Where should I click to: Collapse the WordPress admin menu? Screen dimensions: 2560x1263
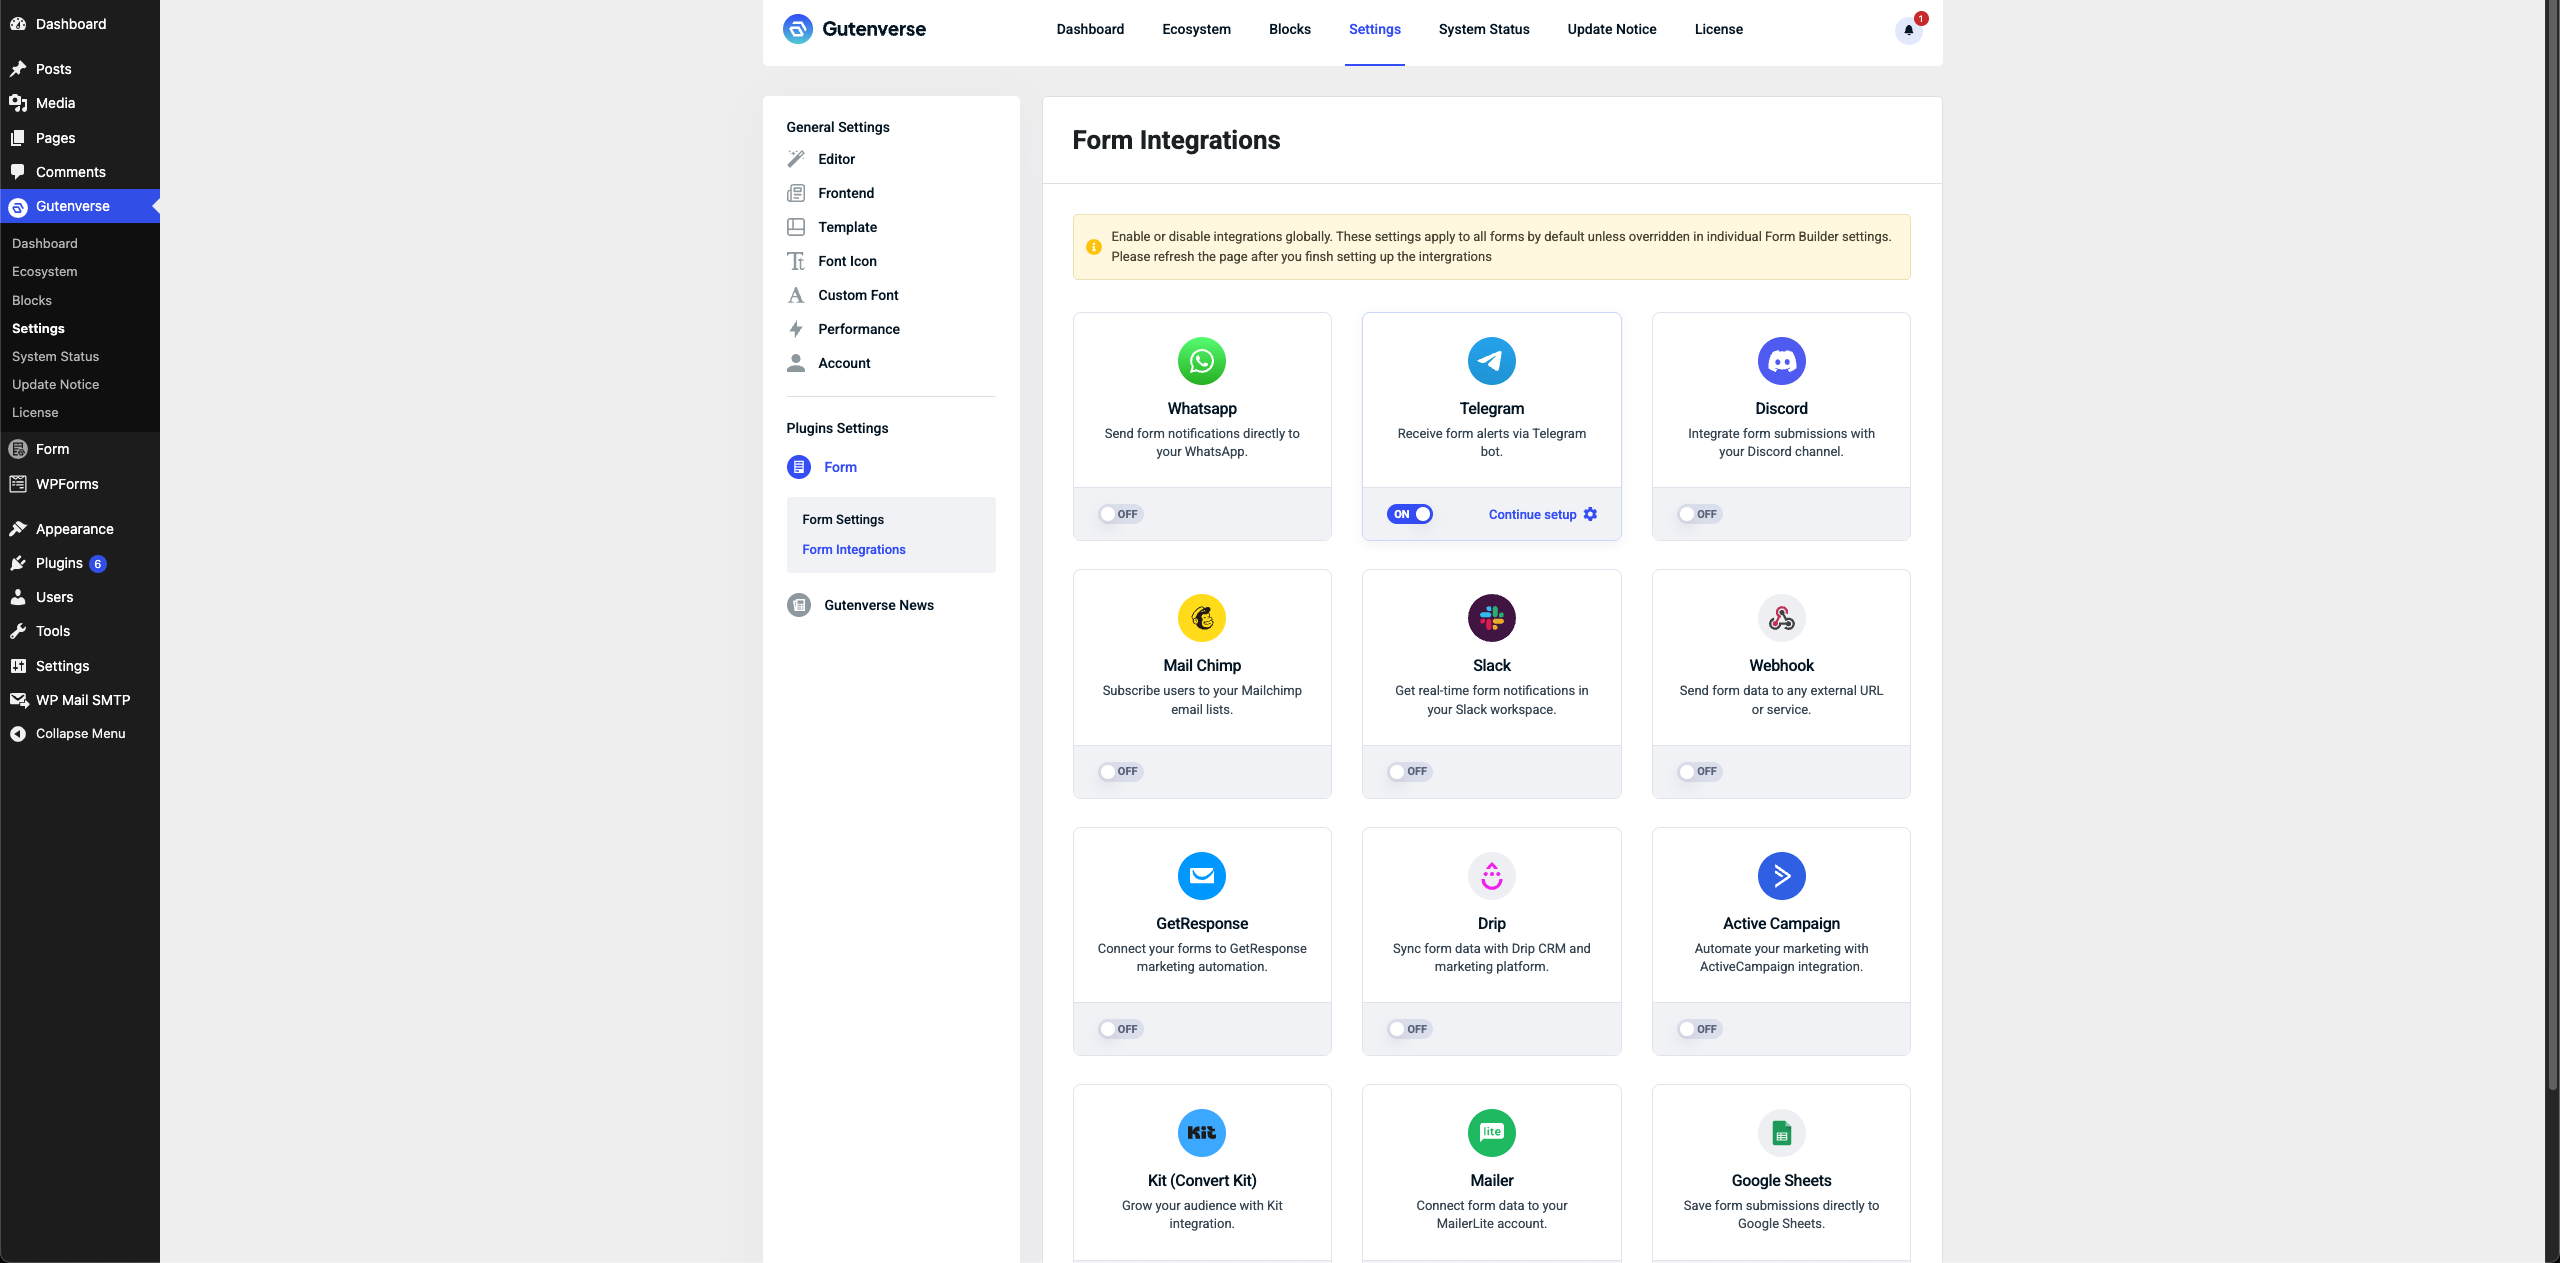[80, 734]
